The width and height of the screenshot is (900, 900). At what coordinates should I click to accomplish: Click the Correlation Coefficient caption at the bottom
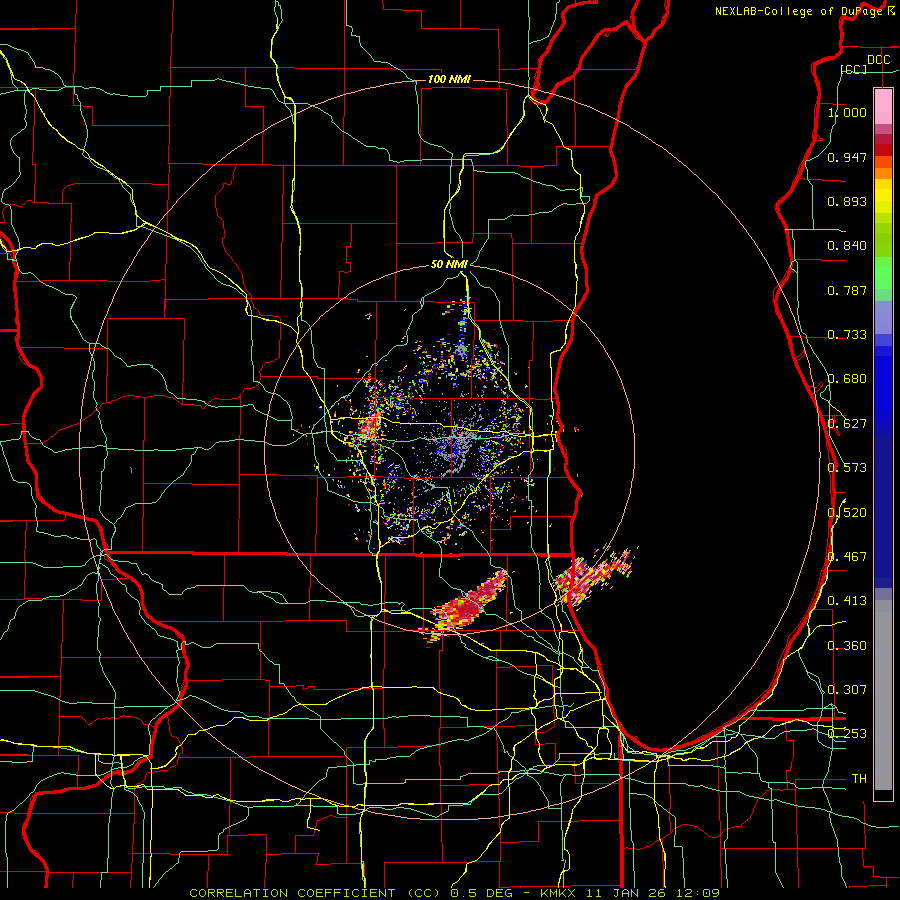coord(454,893)
